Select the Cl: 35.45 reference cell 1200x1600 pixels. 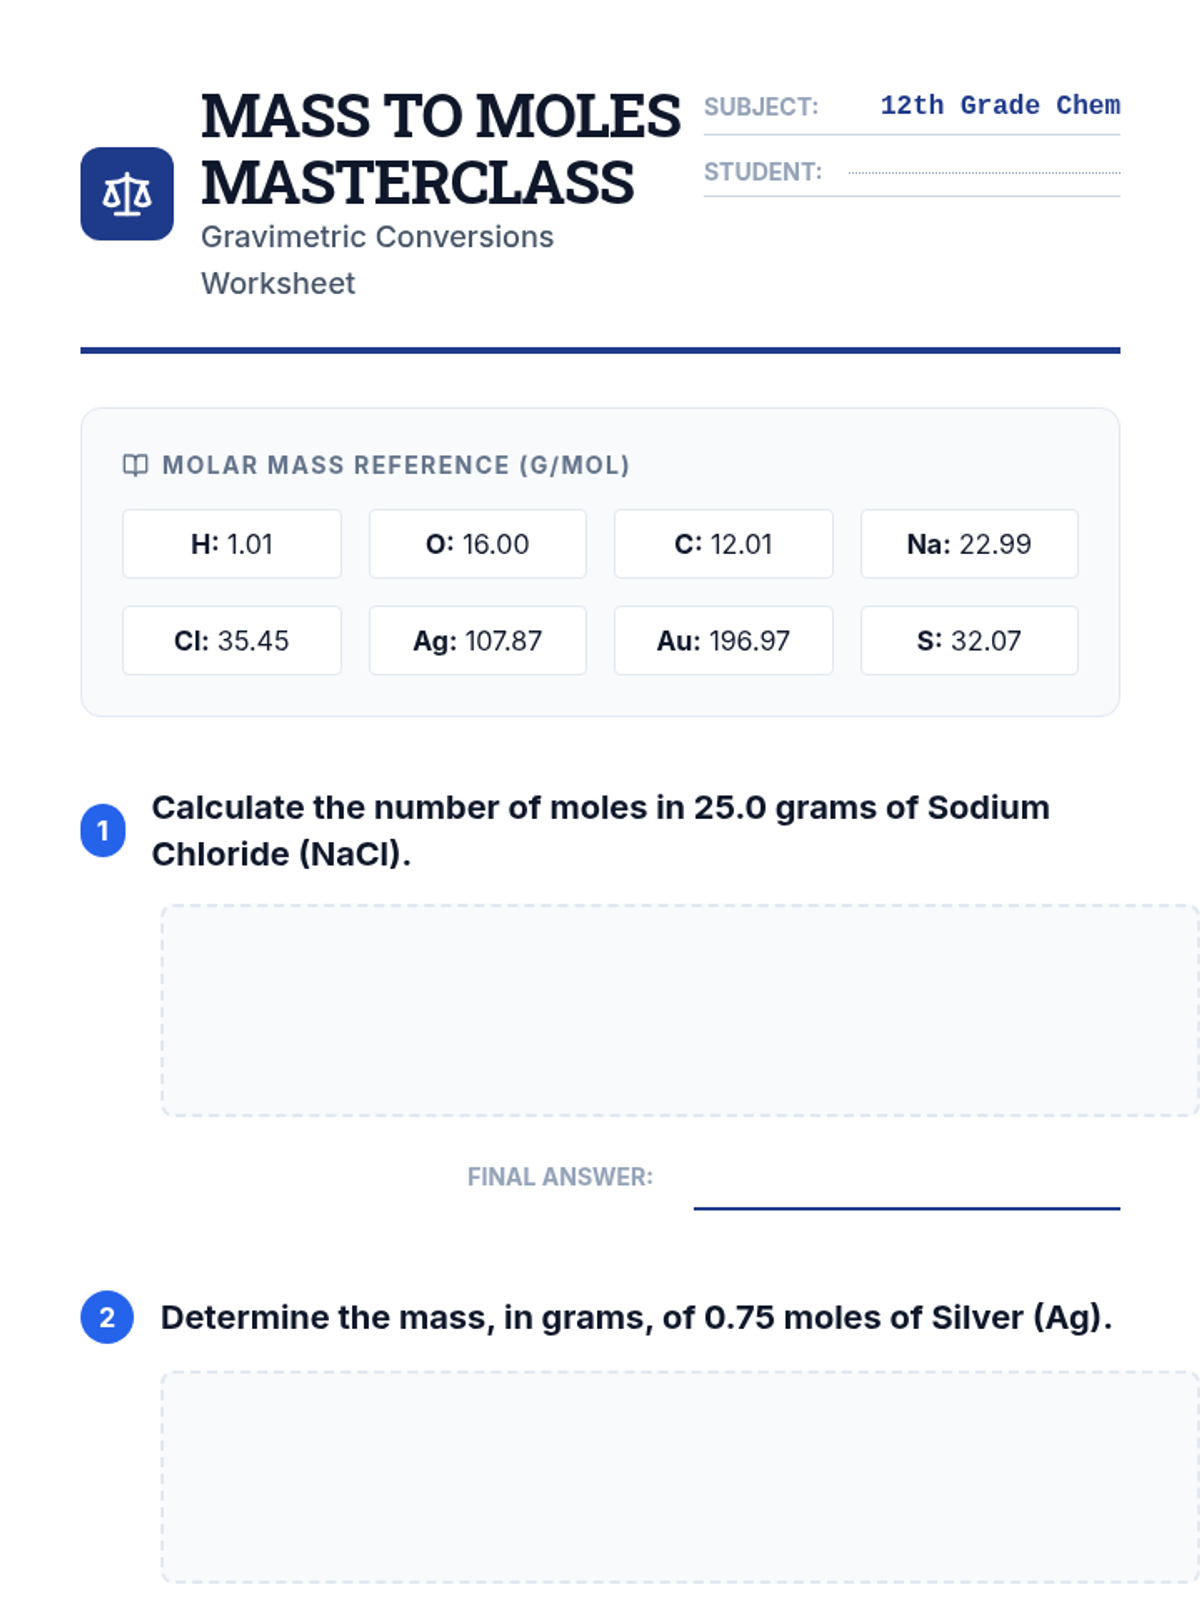(x=232, y=640)
